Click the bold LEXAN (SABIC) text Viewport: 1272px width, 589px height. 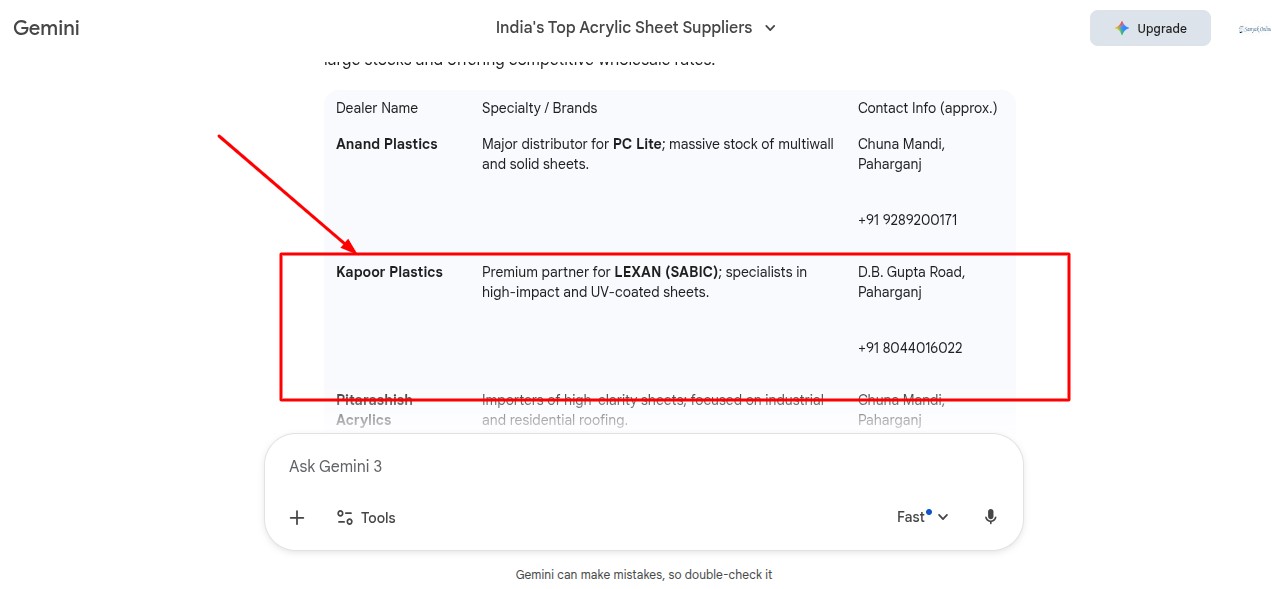(666, 272)
